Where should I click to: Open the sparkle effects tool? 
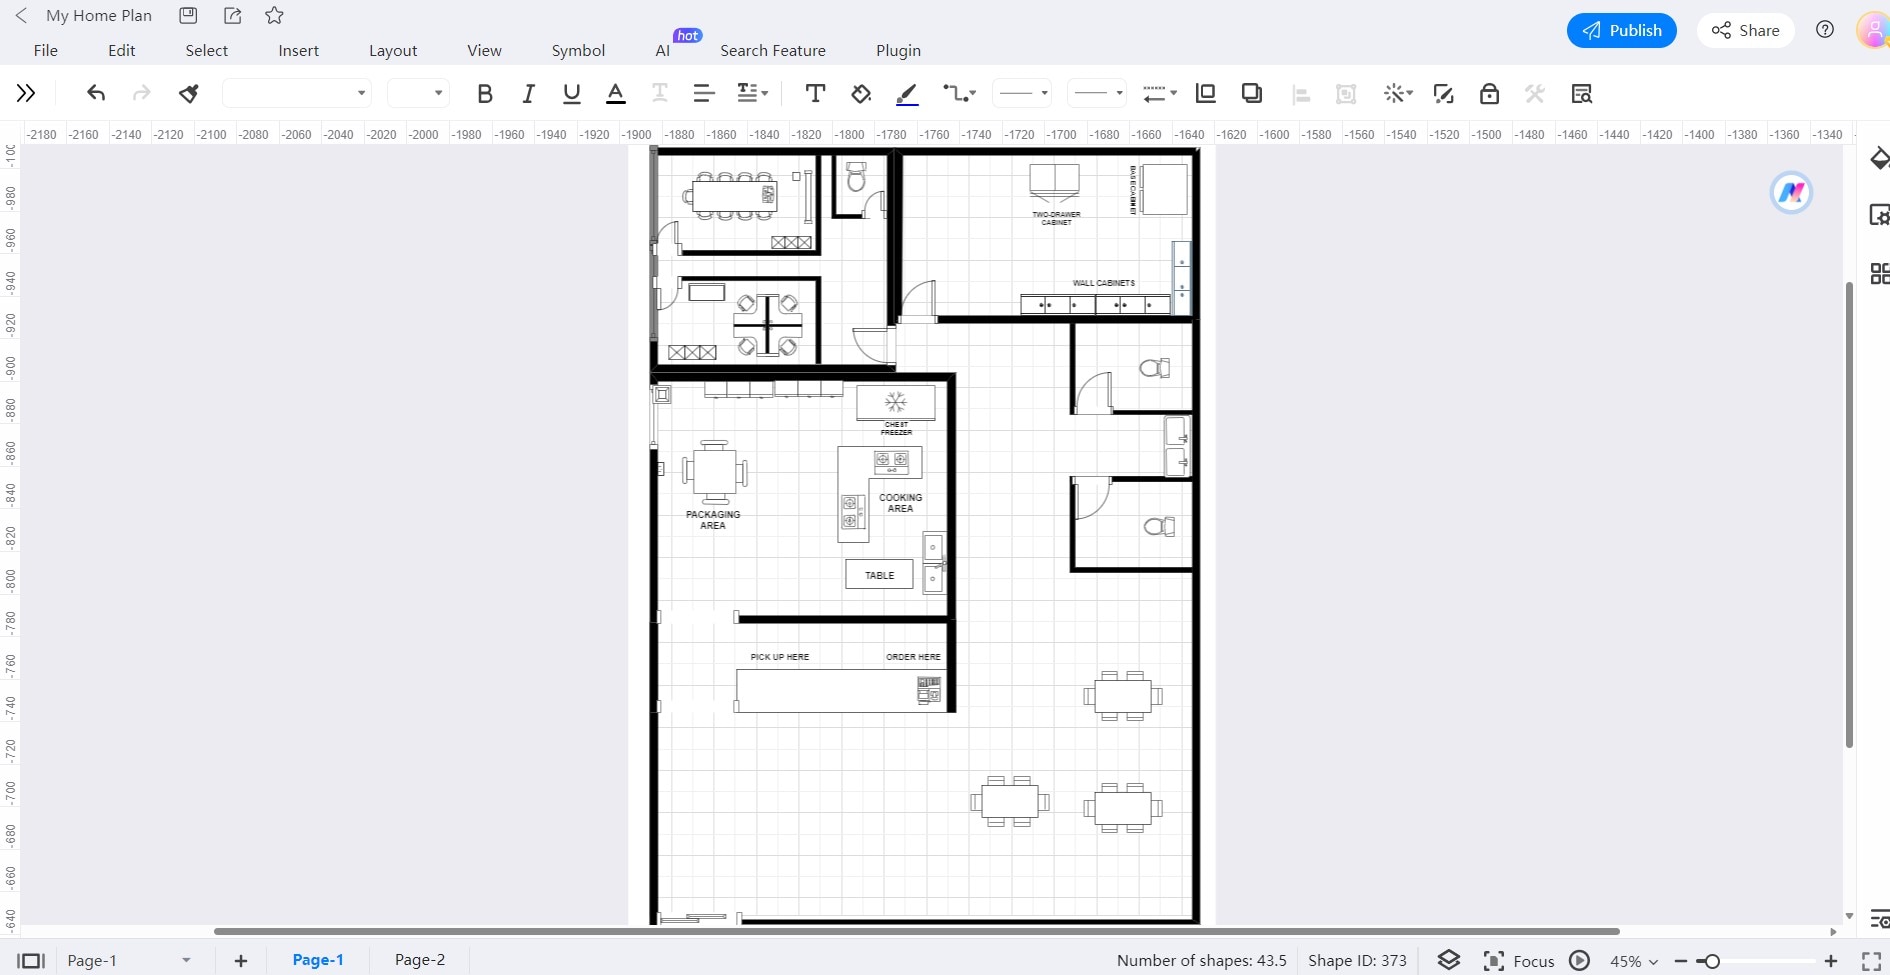1397,93
